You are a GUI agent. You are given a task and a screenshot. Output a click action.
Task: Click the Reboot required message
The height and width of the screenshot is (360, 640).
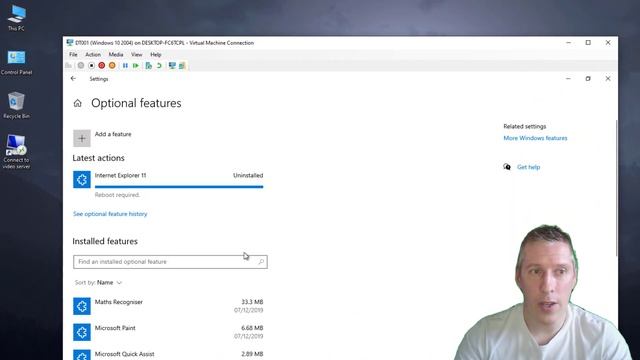point(117,195)
